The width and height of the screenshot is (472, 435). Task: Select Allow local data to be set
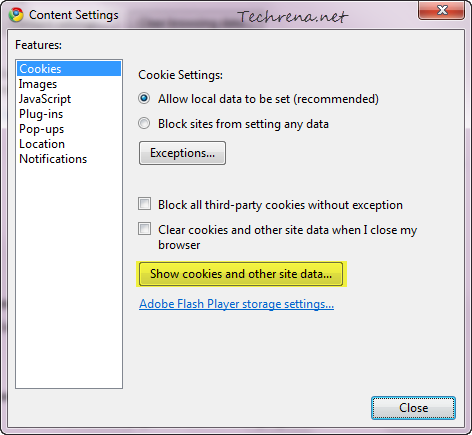pyautogui.click(x=144, y=99)
